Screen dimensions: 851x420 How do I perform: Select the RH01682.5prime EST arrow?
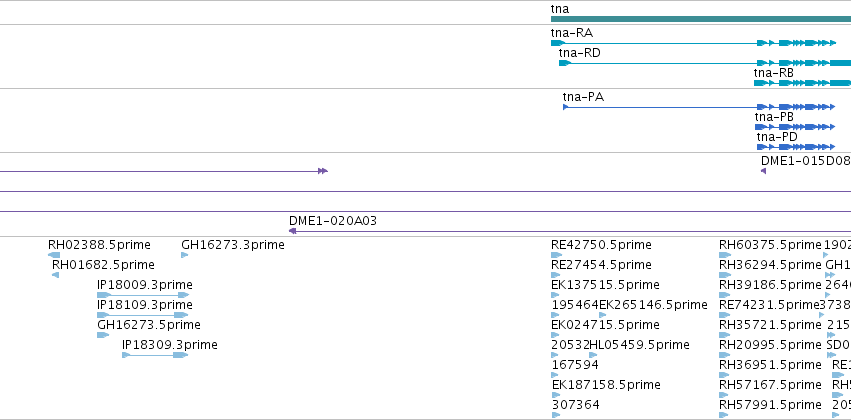[55, 275]
